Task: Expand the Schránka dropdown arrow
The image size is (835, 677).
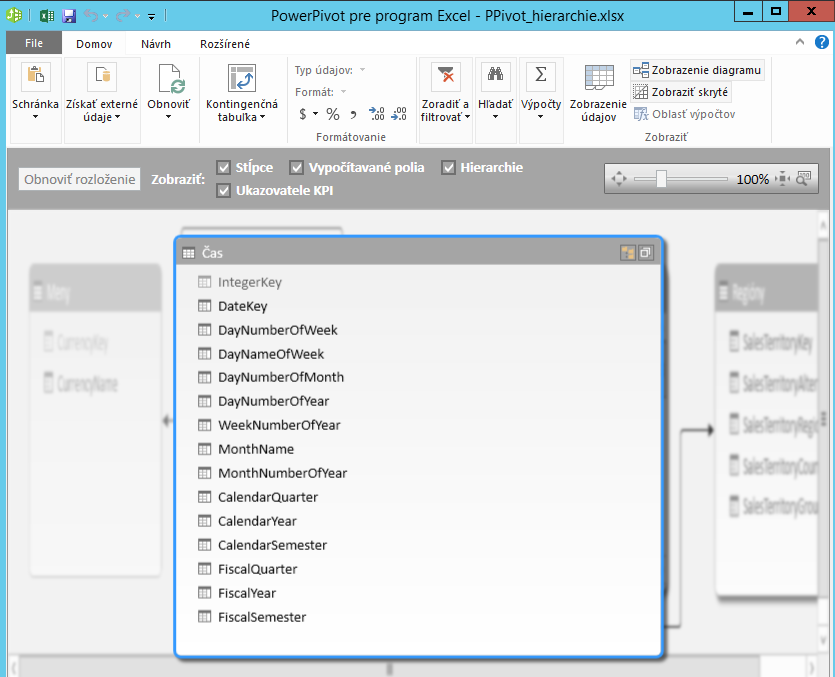Action: [x=36, y=117]
